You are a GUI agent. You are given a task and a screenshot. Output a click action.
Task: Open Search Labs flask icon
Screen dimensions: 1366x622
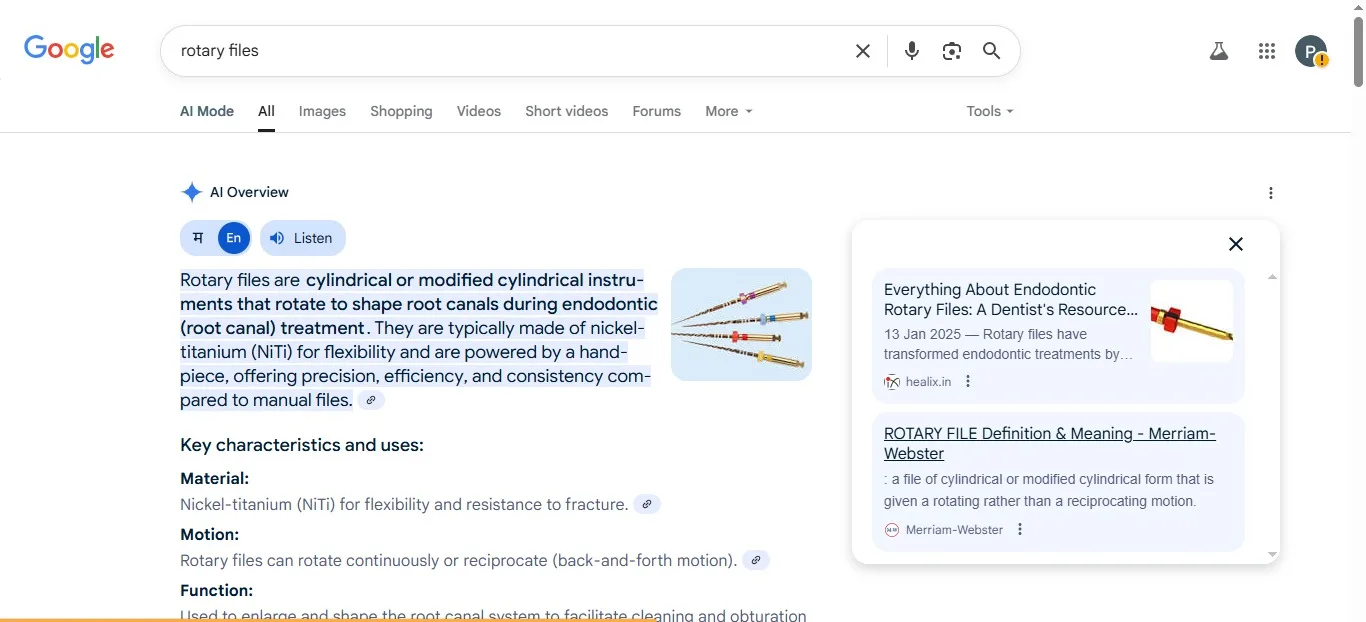tap(1218, 51)
